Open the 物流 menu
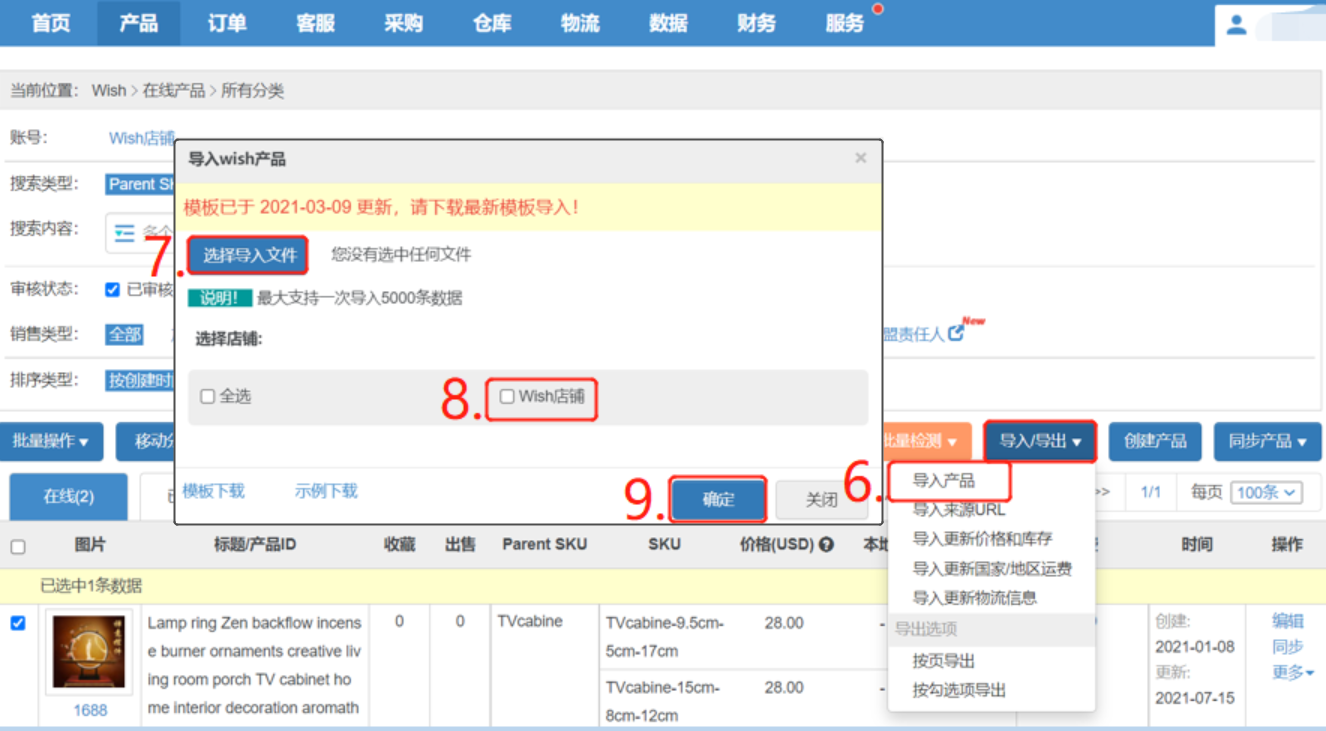Image resolution: width=1326 pixels, height=731 pixels. click(x=580, y=23)
